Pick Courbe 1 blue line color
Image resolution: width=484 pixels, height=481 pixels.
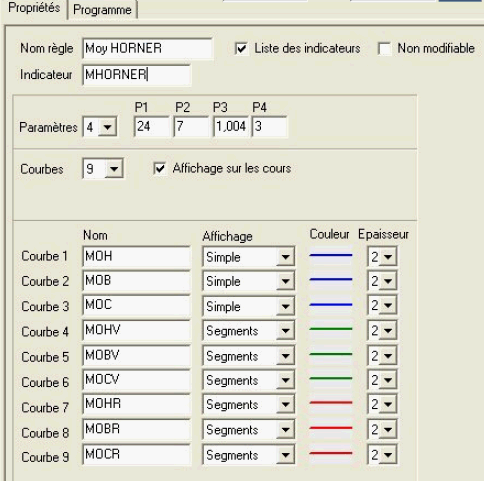click(331, 256)
